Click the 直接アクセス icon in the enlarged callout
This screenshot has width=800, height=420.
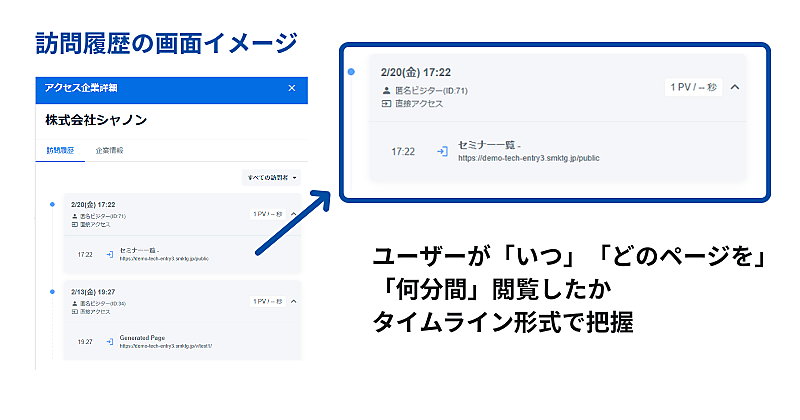click(x=386, y=104)
